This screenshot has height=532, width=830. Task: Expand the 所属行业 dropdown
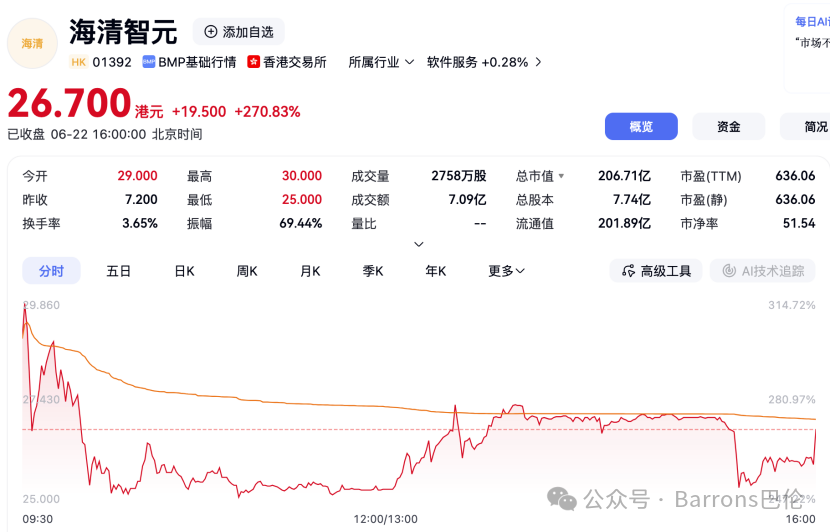click(x=381, y=62)
